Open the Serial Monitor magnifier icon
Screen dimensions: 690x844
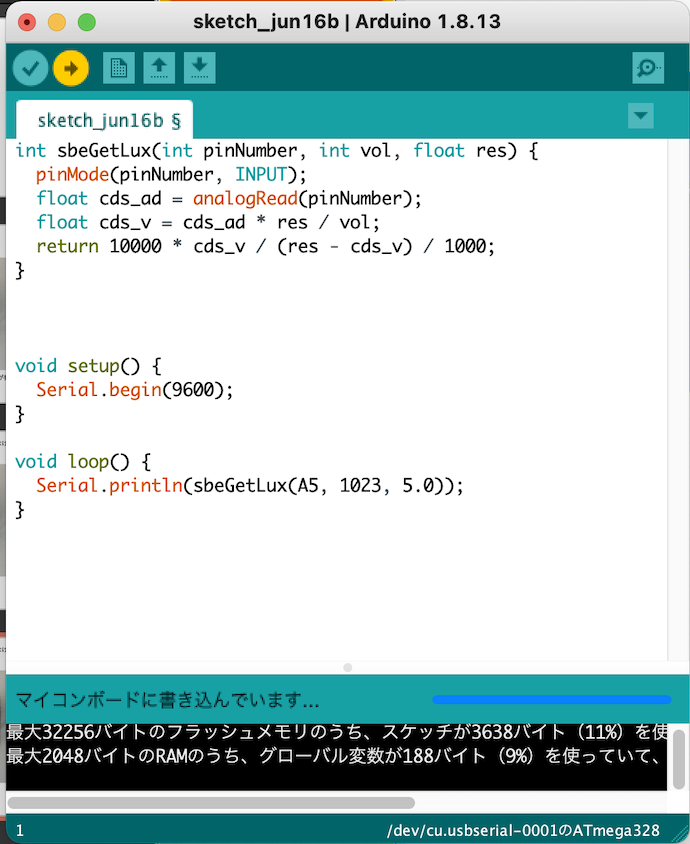(x=648, y=68)
